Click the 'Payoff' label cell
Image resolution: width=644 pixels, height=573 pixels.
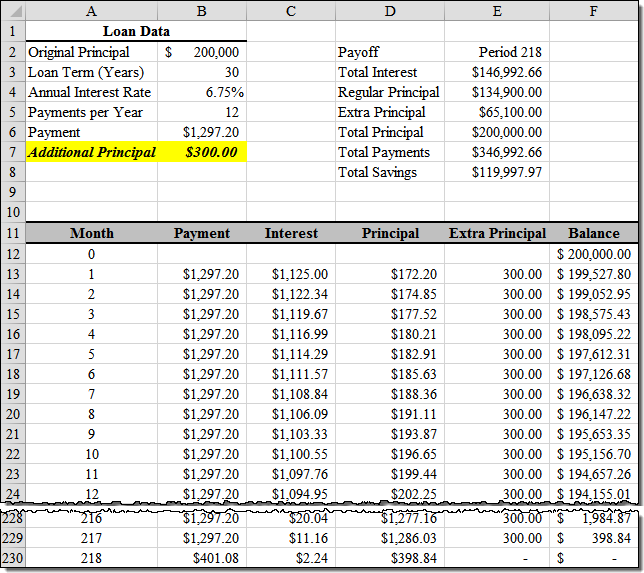(x=390, y=52)
